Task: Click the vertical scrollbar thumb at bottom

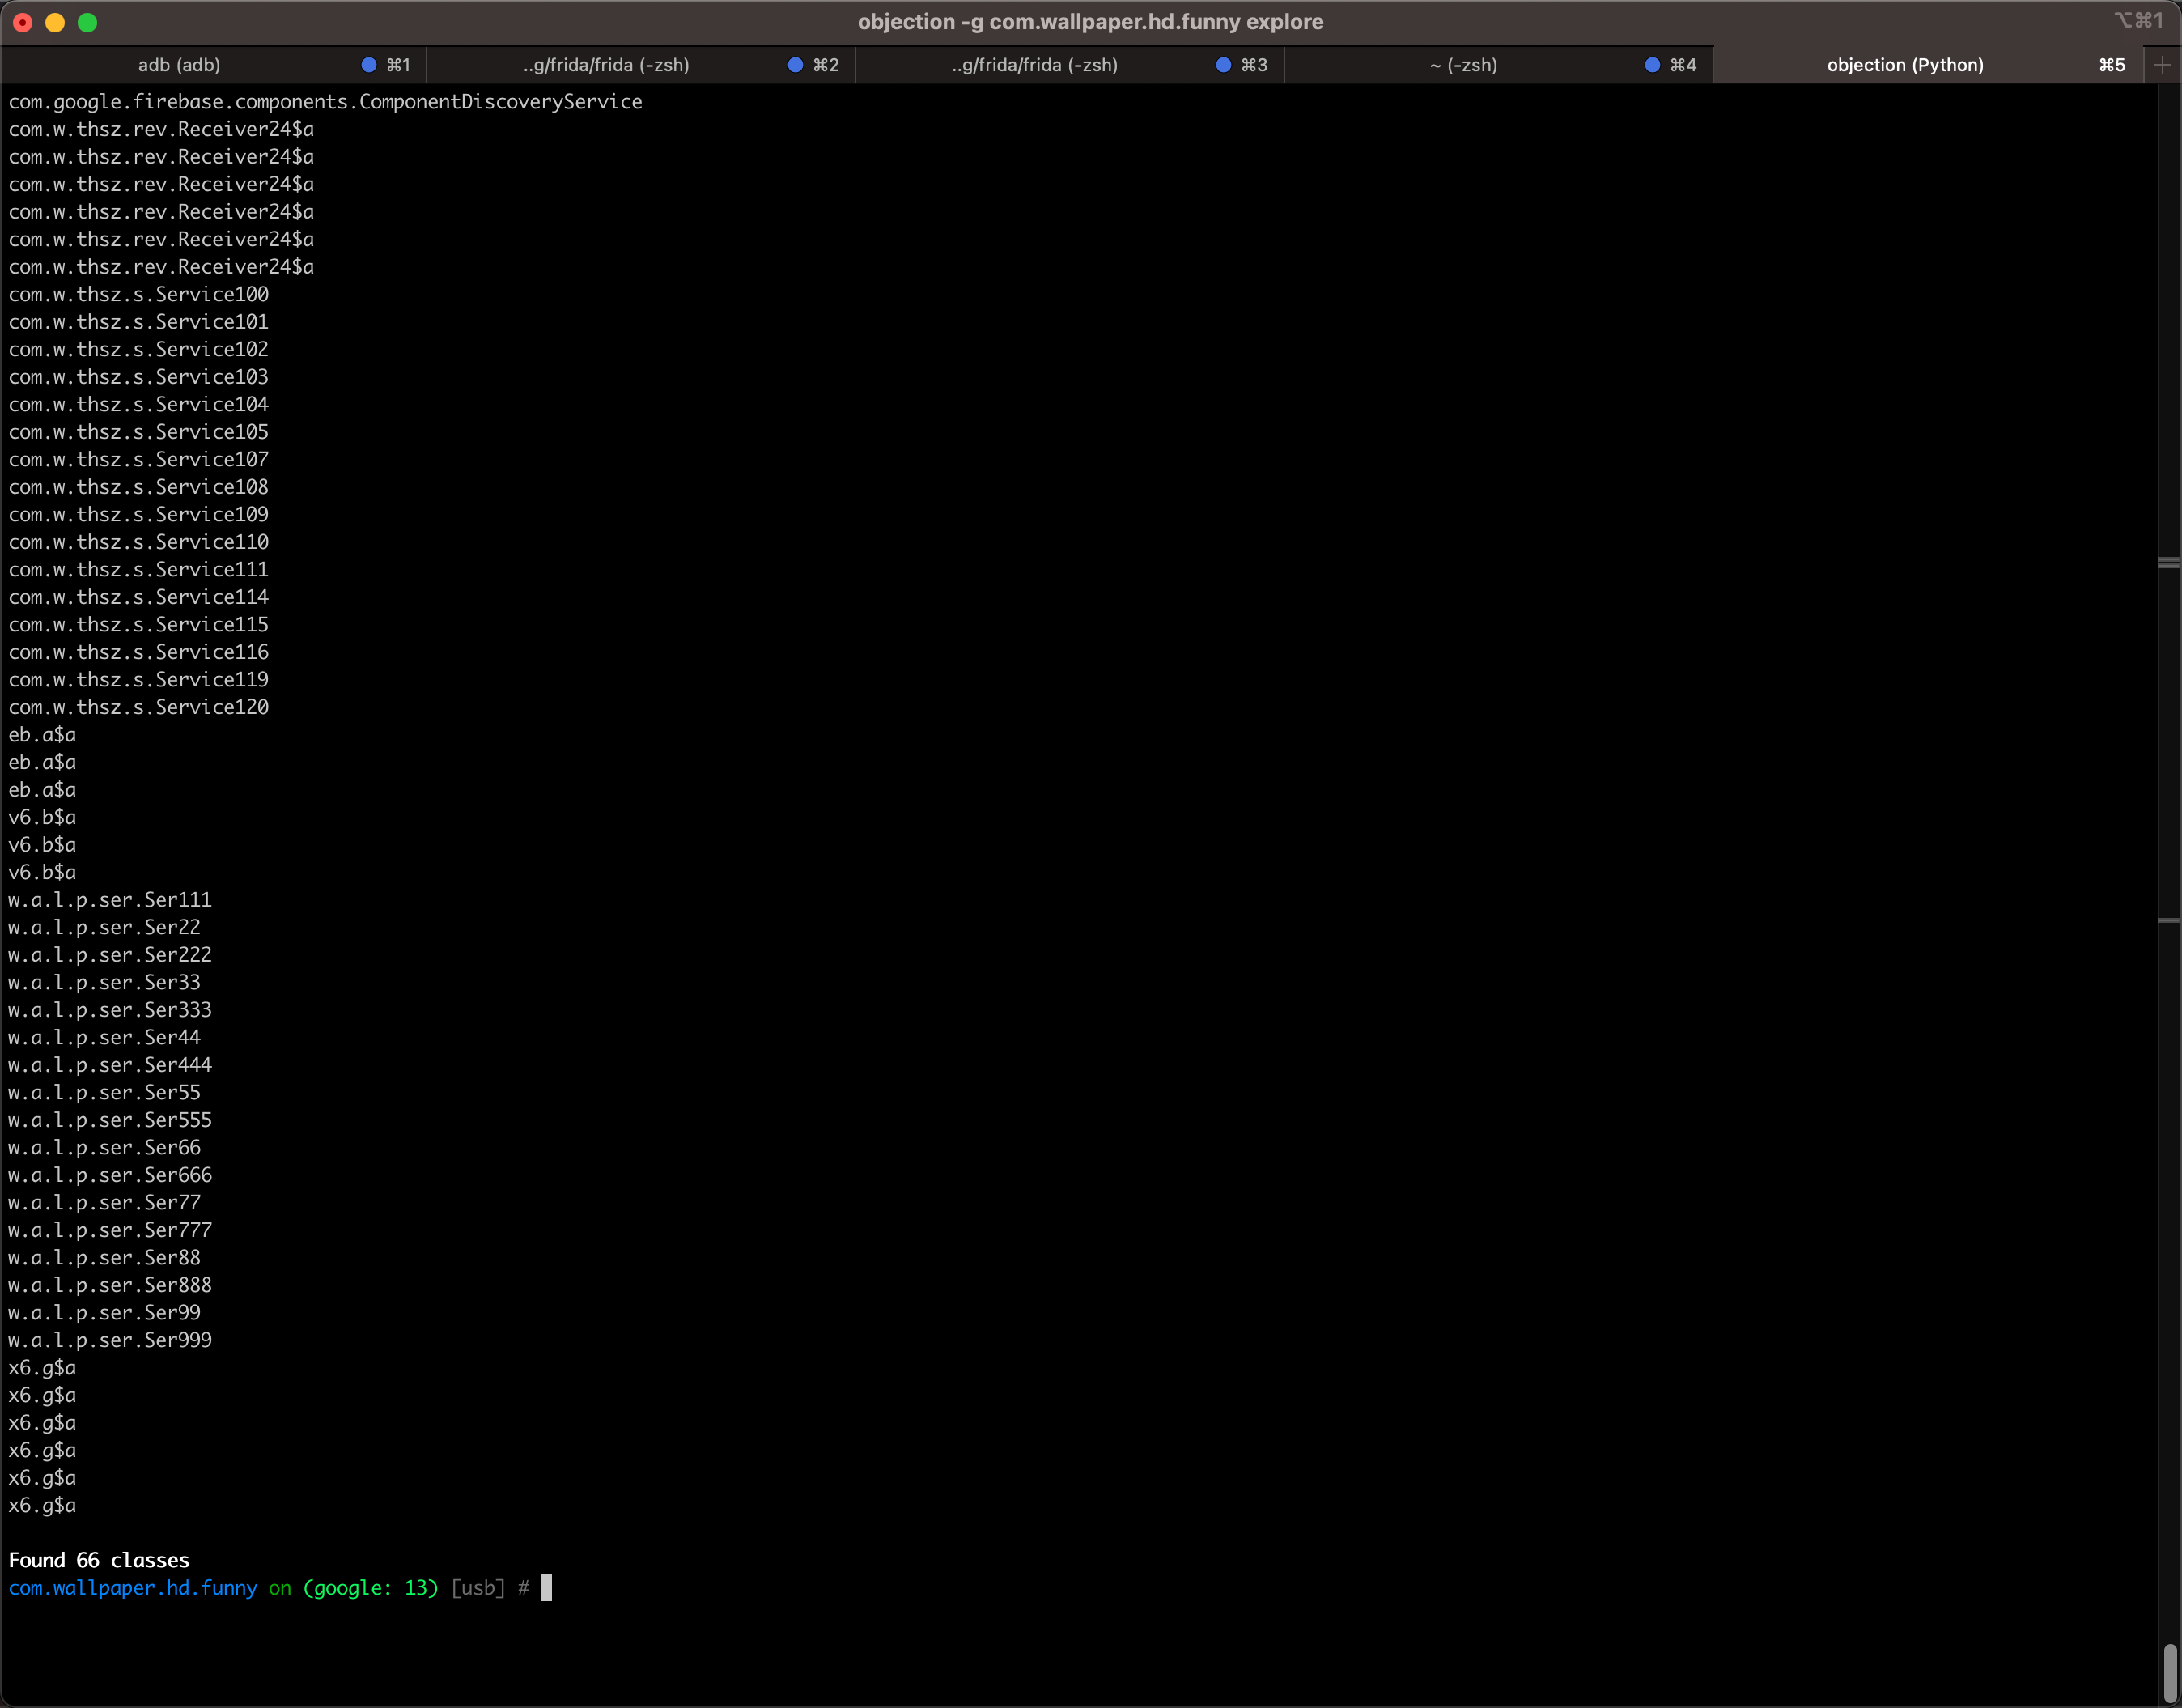Action: pyautogui.click(x=2169, y=1672)
